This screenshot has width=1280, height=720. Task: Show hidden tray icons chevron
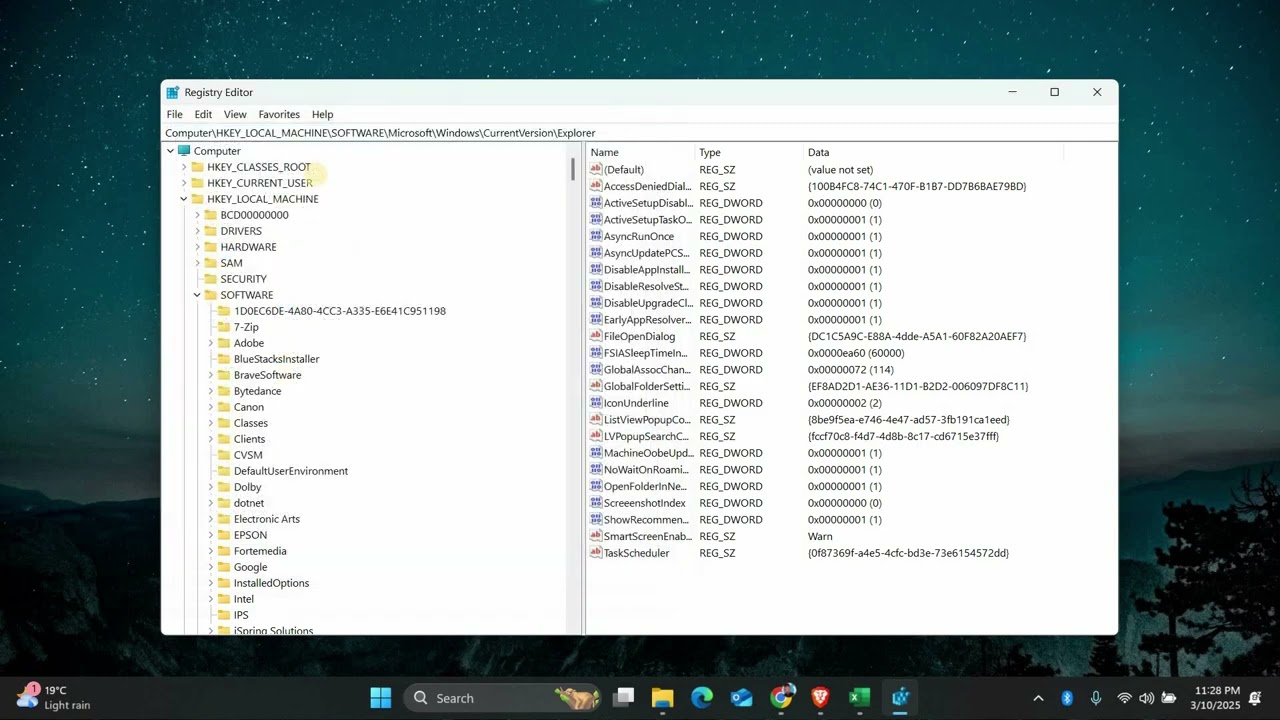click(x=1038, y=698)
